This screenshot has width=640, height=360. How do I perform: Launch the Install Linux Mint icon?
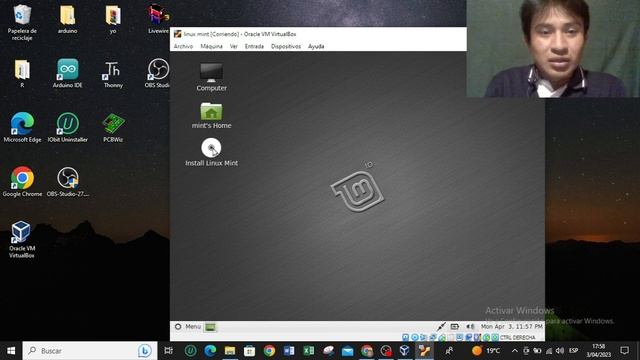211,152
